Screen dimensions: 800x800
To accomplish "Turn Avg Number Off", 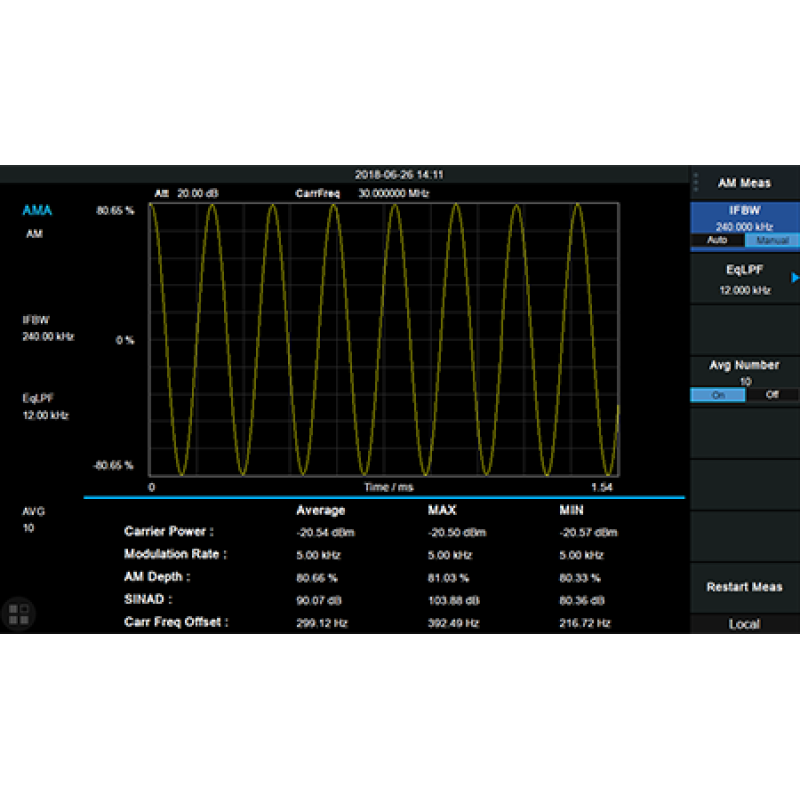I will click(x=772, y=395).
